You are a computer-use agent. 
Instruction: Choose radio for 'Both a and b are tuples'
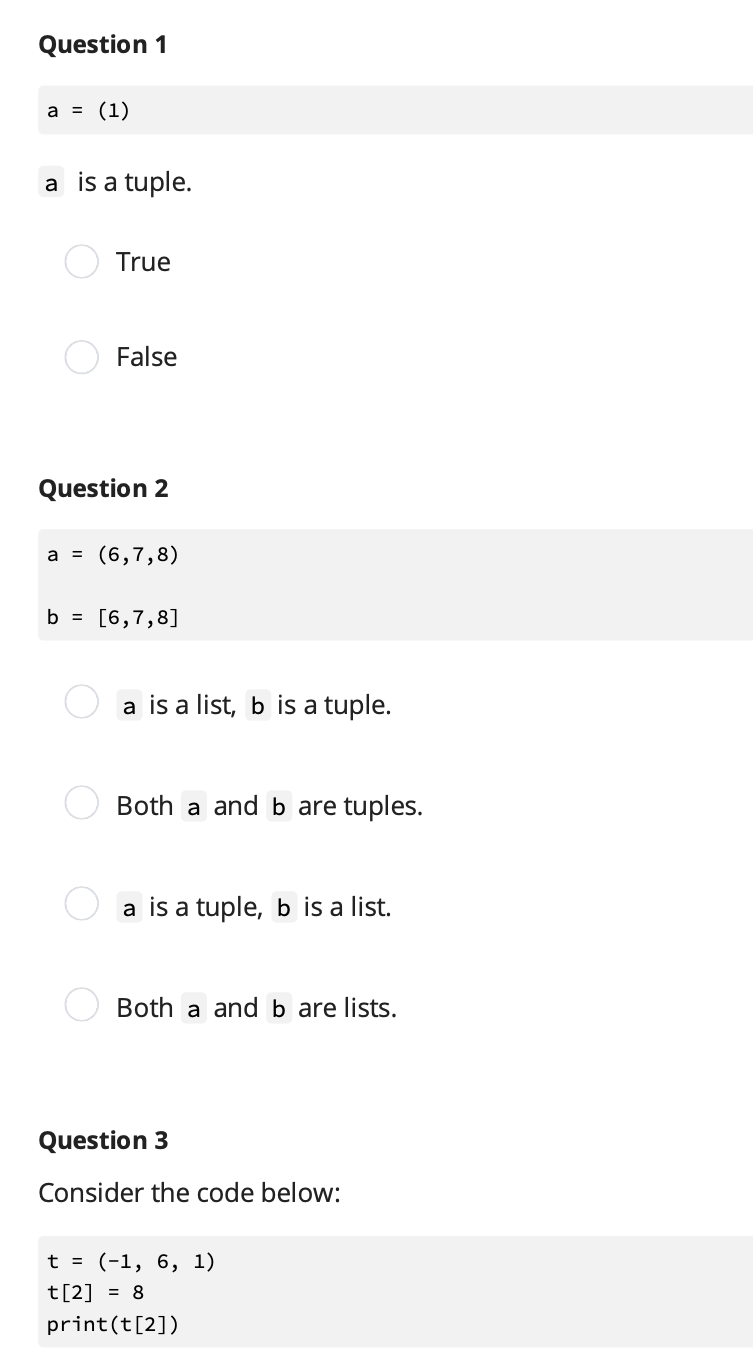pyautogui.click(x=82, y=804)
